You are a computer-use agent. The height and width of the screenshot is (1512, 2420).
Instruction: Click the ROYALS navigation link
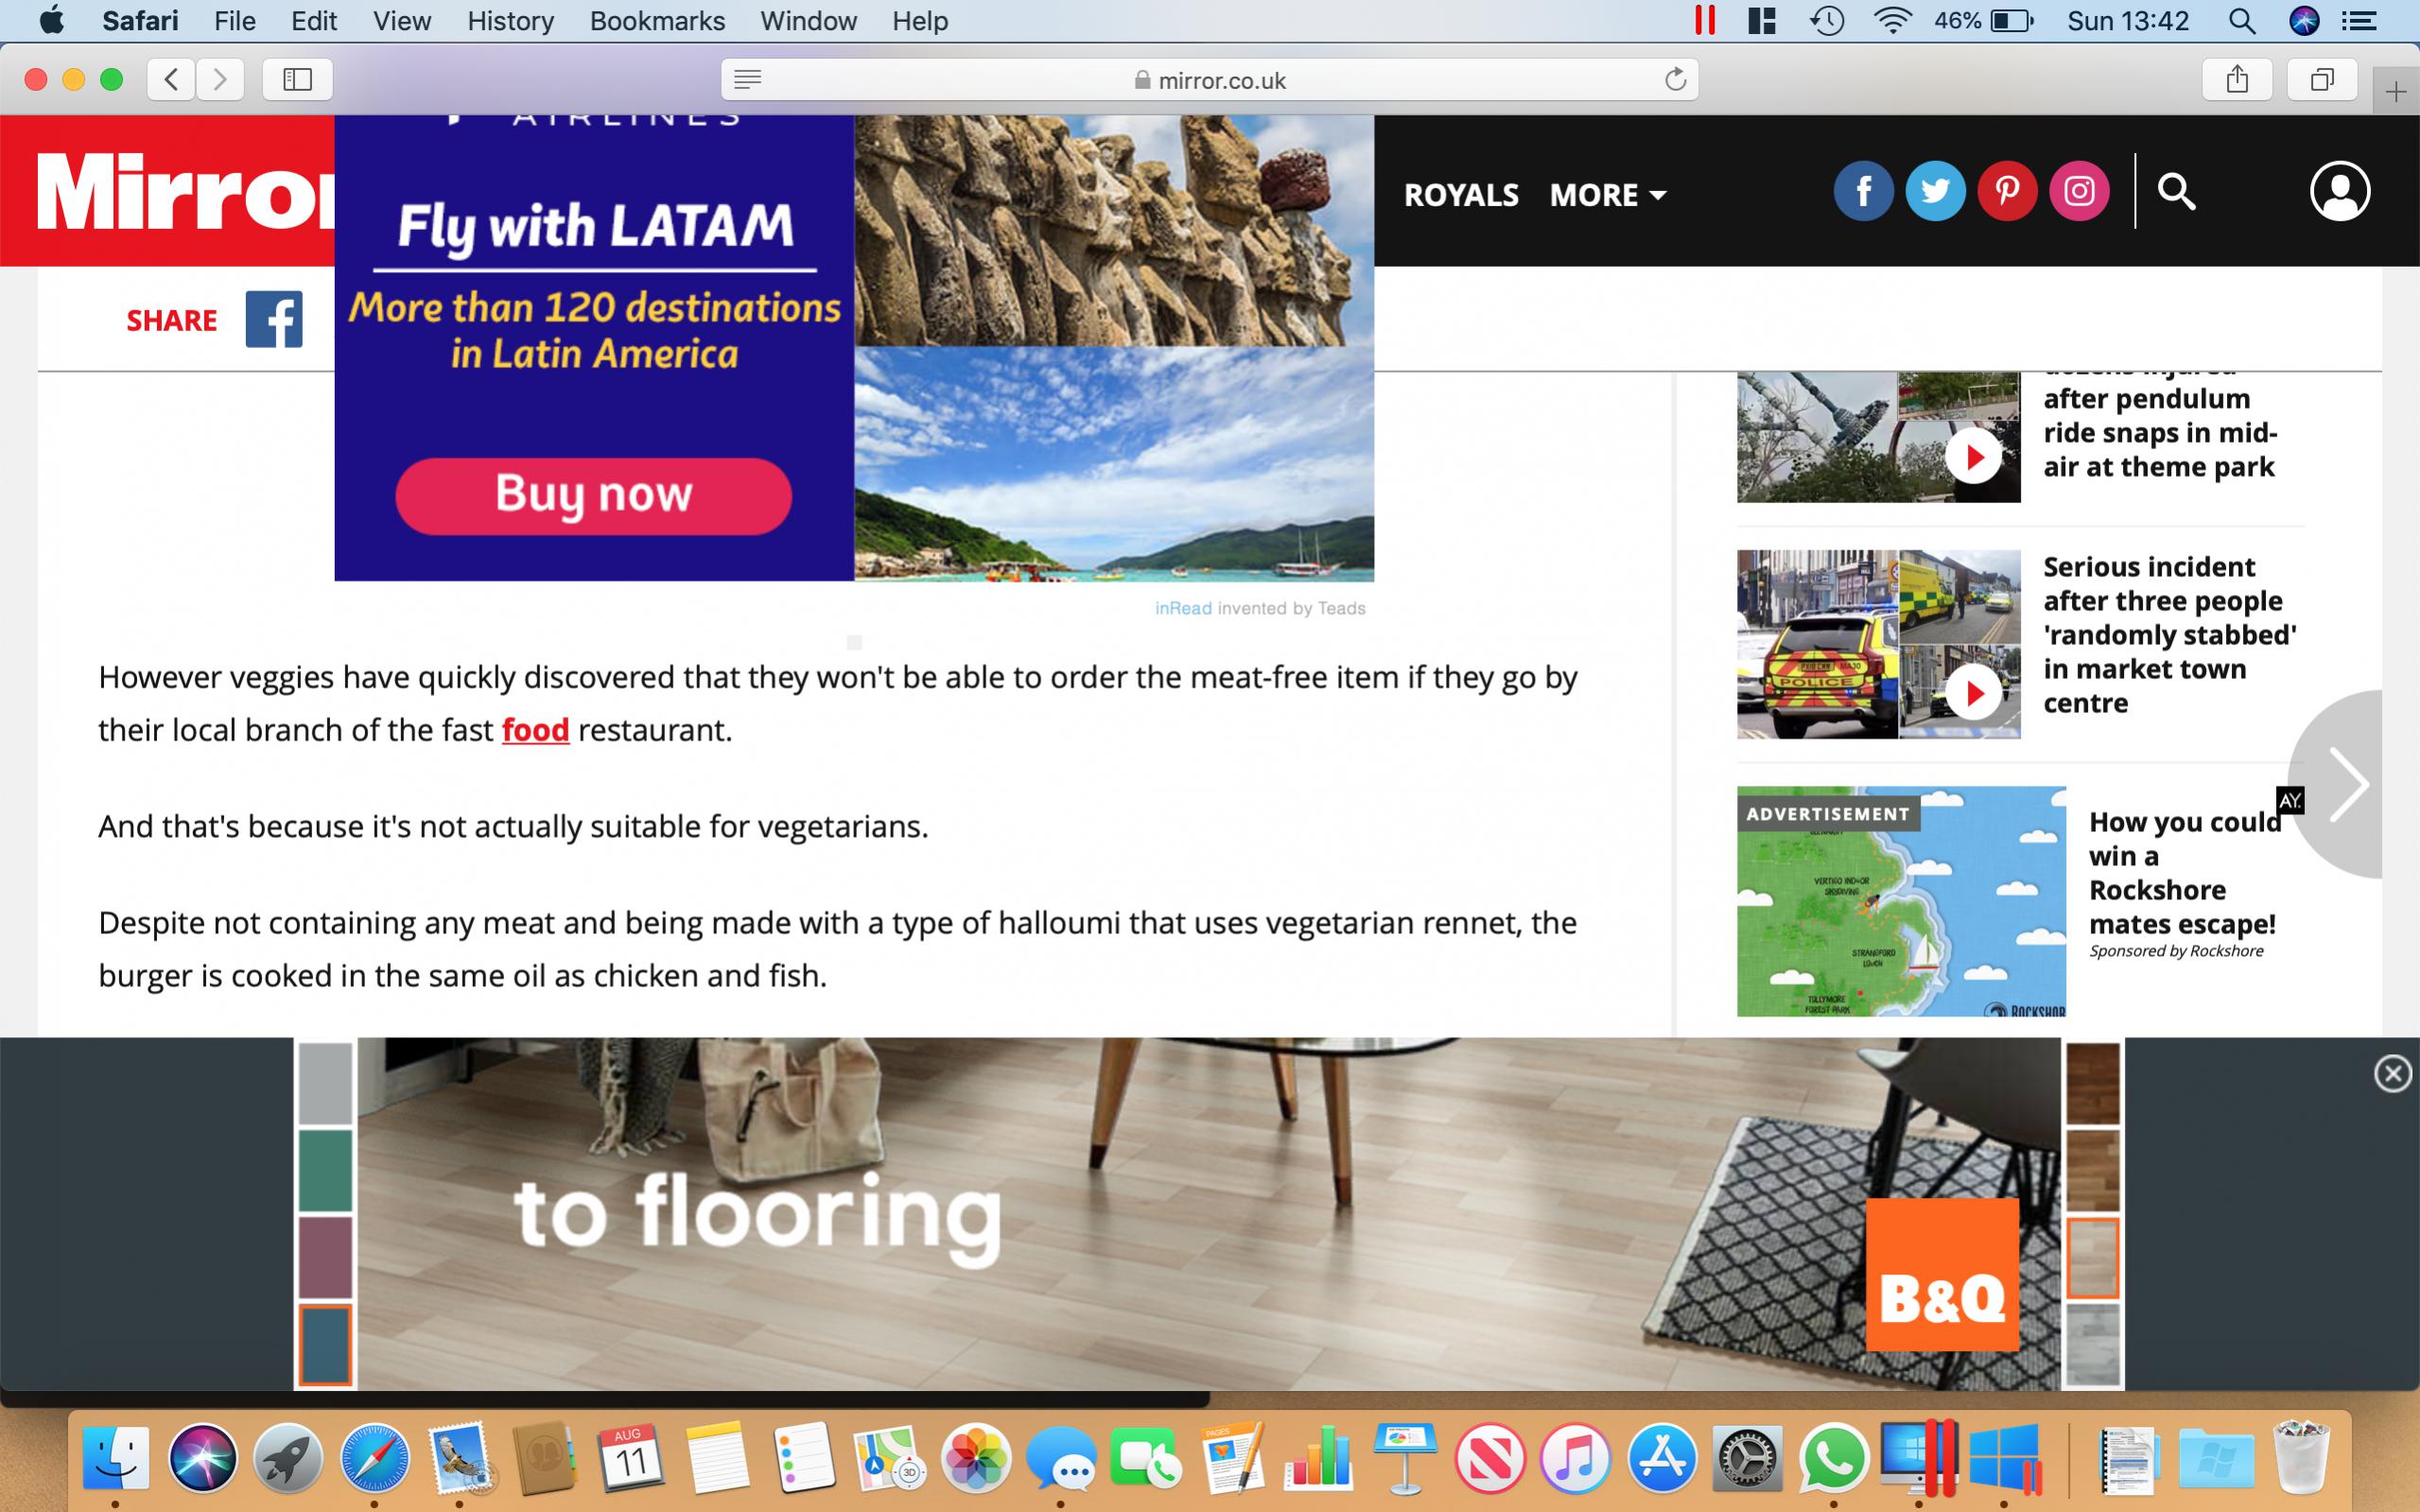(1461, 195)
